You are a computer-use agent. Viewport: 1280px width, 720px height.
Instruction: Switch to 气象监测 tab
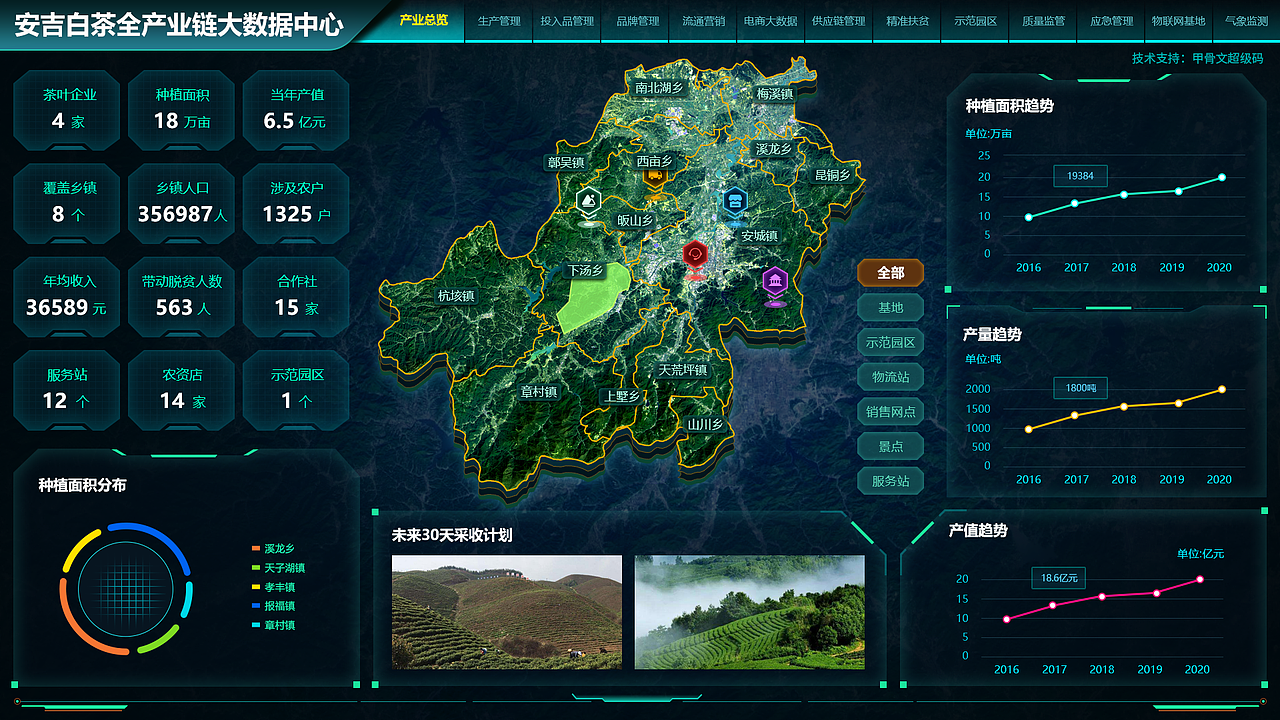(x=1246, y=21)
